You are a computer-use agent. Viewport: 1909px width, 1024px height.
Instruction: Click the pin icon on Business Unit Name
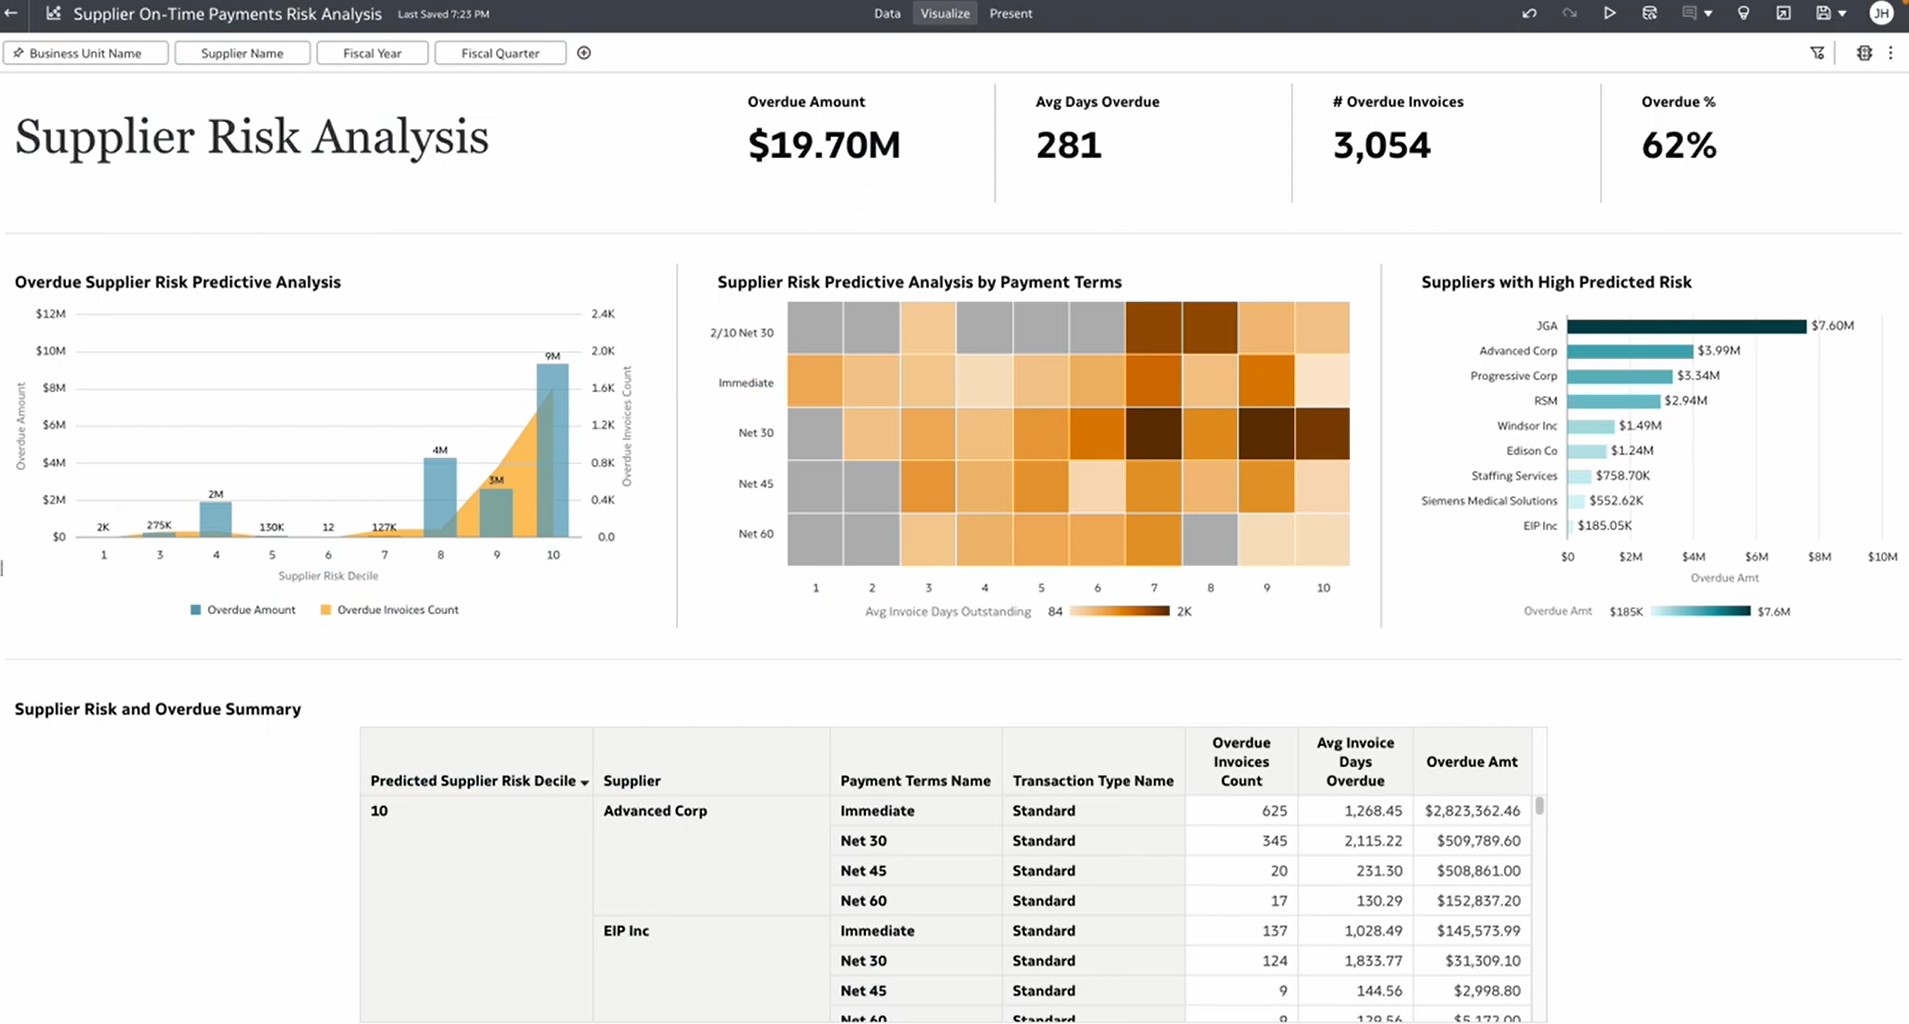pos(18,53)
